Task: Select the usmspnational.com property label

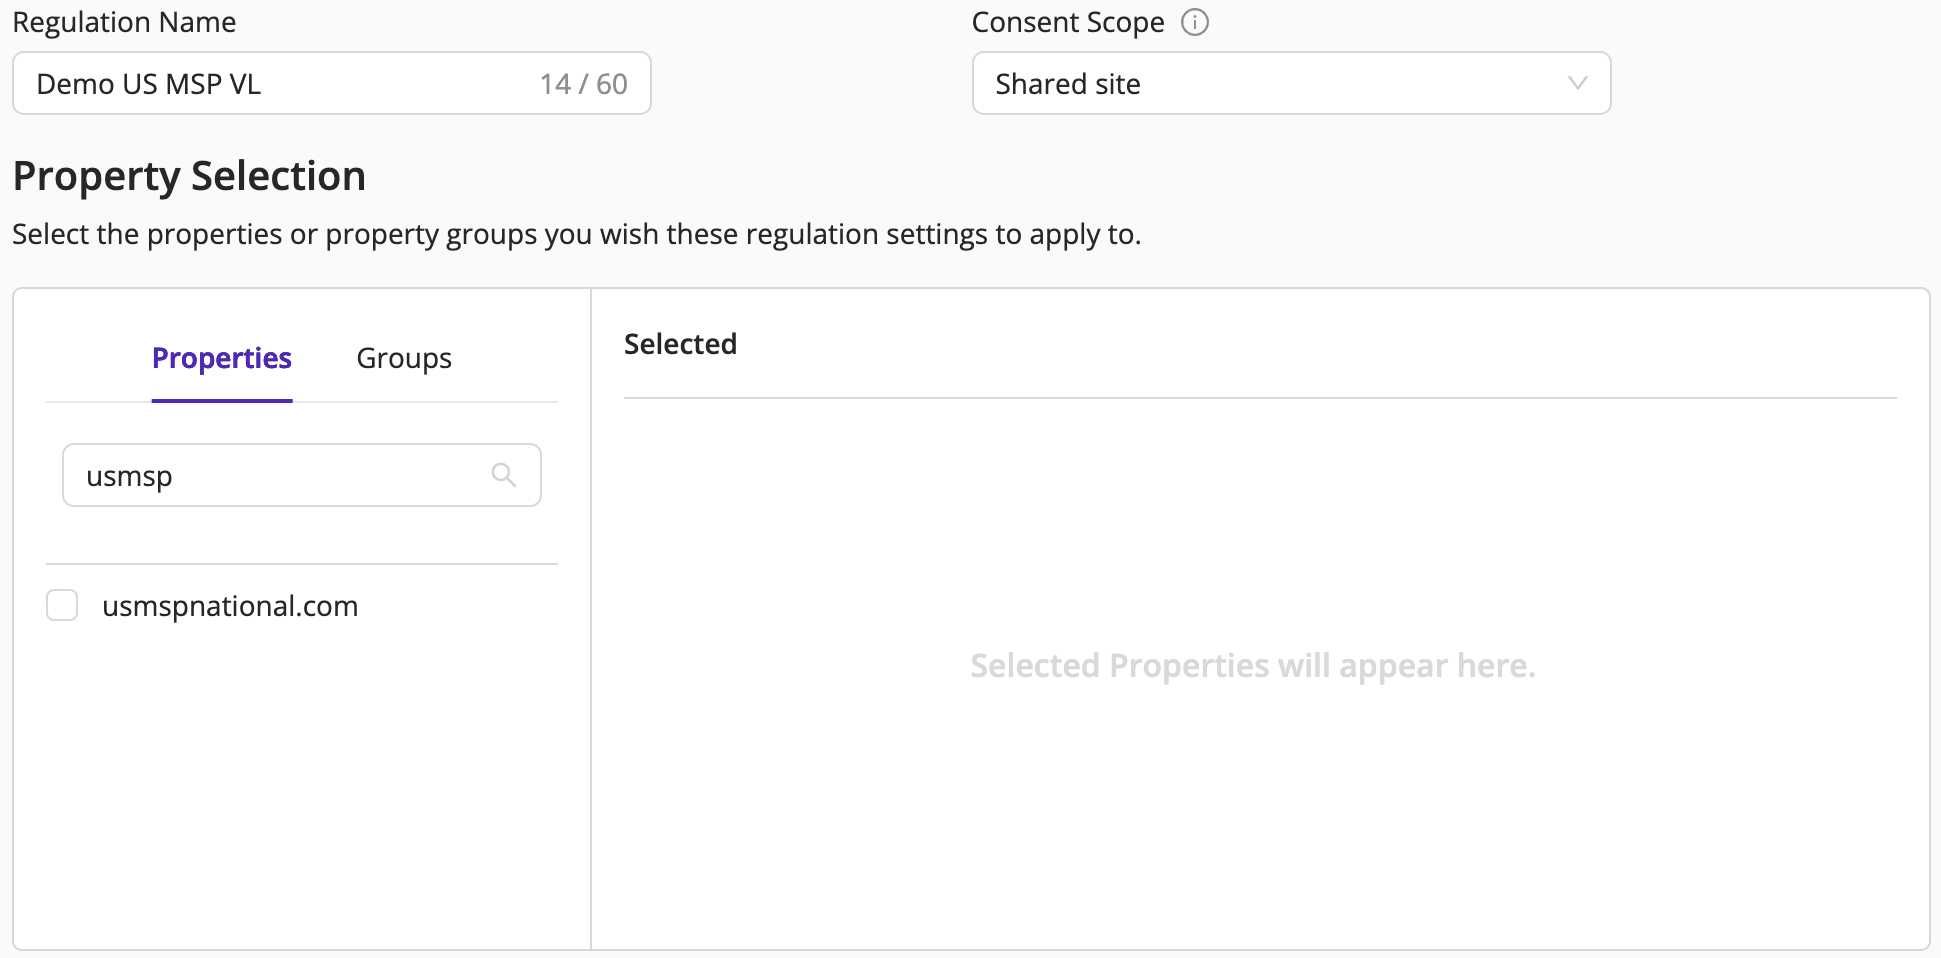Action: point(230,606)
